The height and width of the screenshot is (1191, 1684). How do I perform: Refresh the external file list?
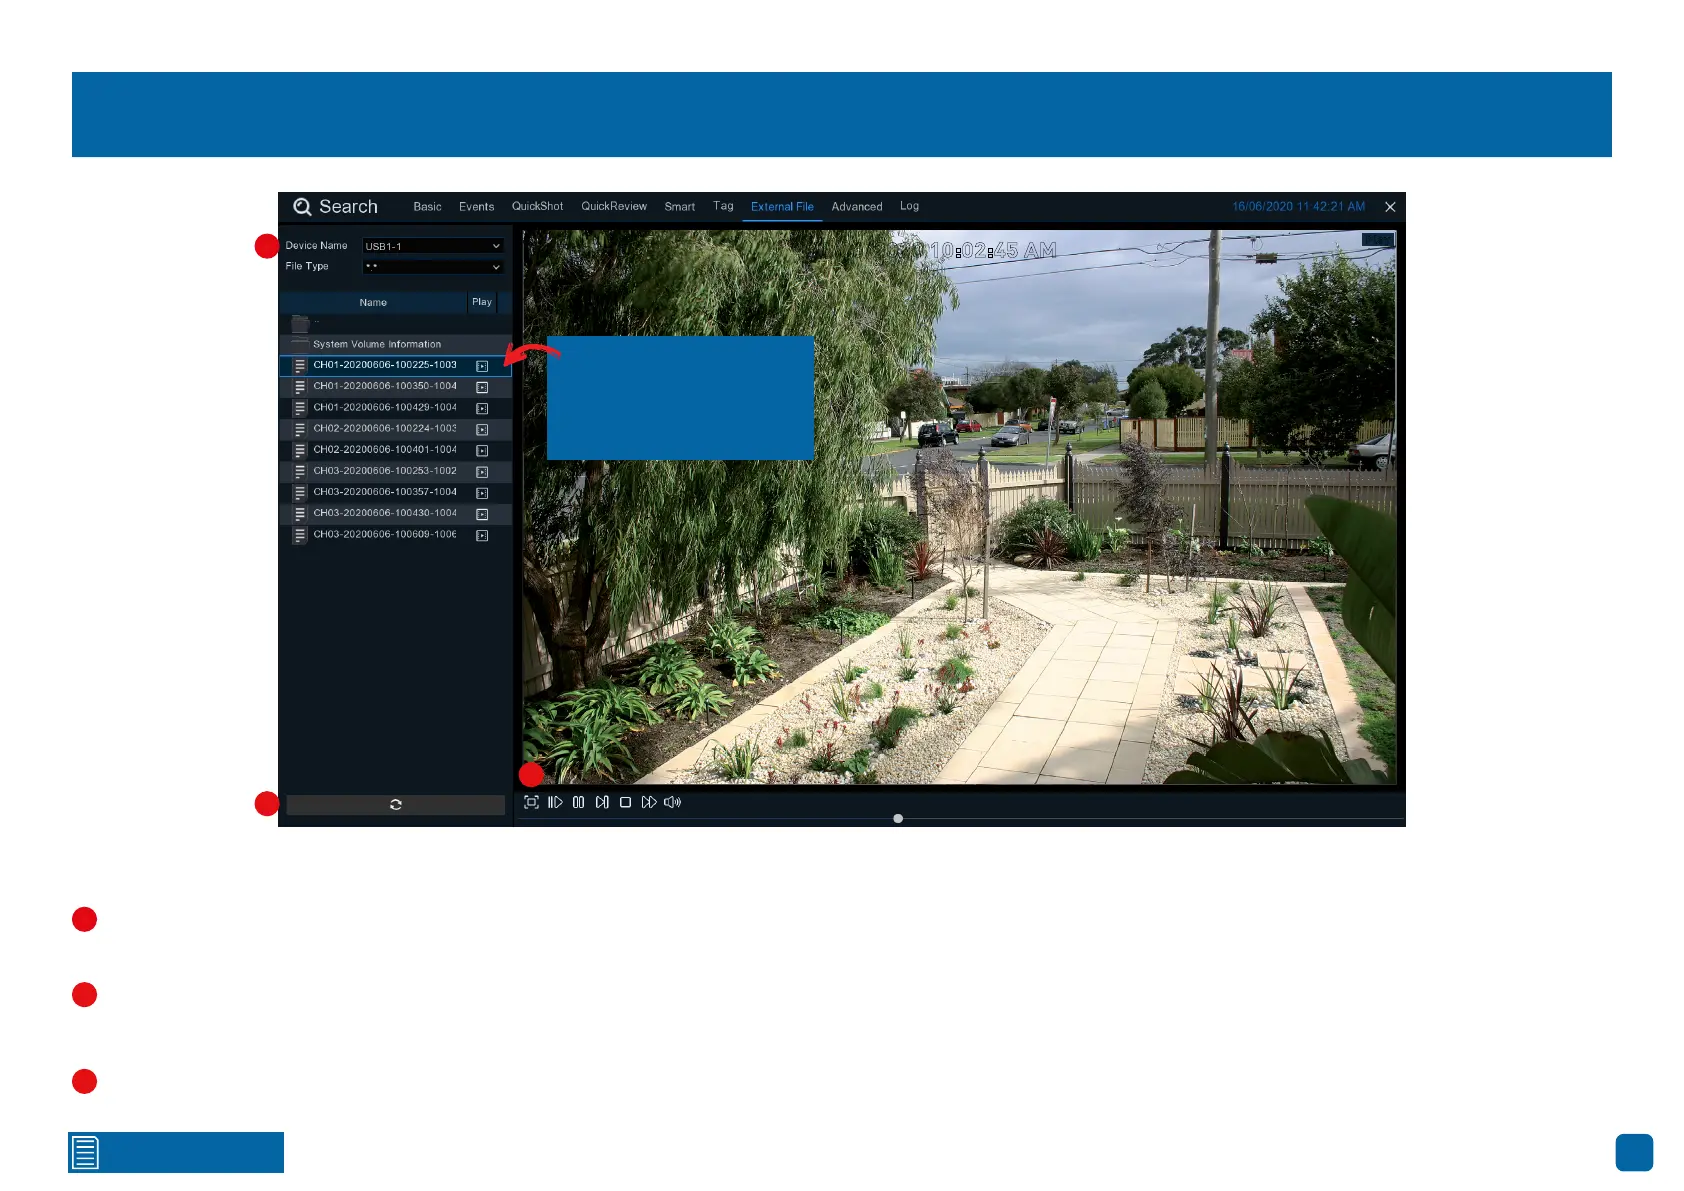(395, 805)
